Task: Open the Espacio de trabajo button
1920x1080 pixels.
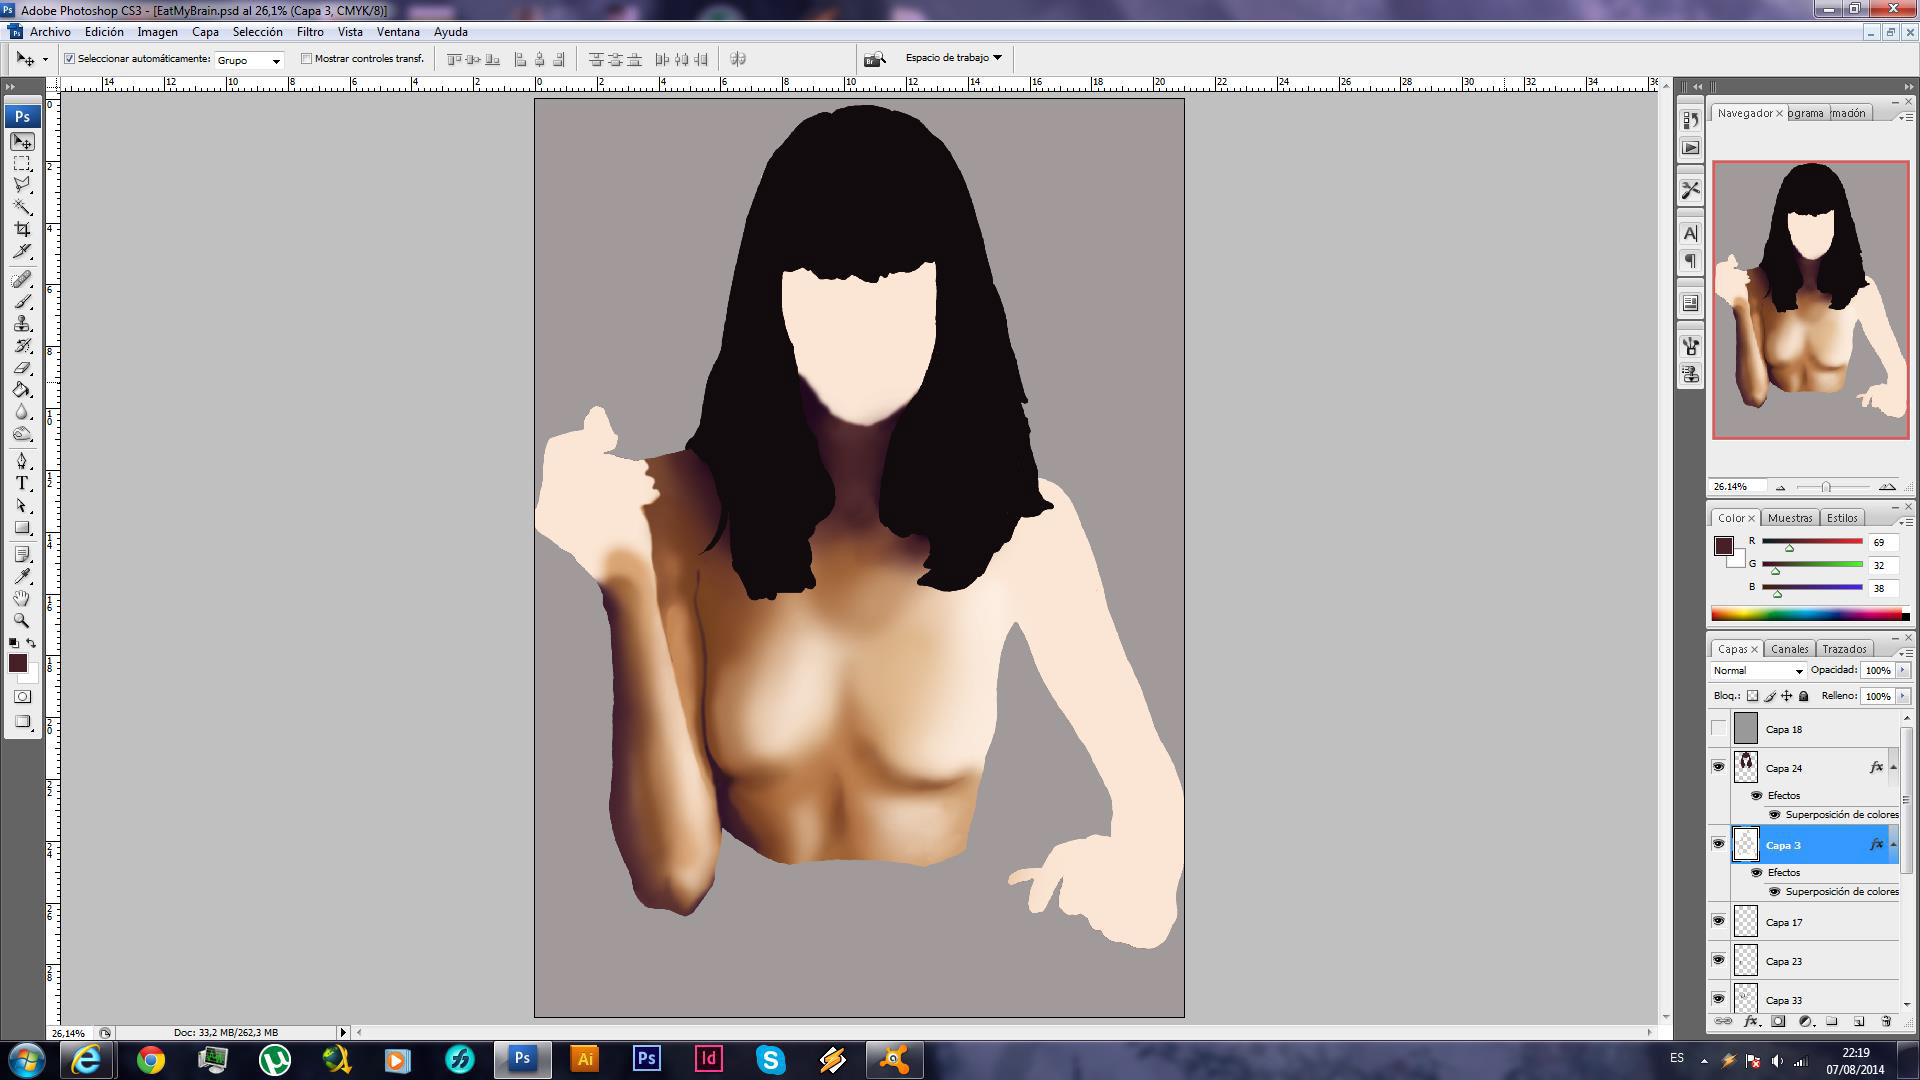Action: (952, 58)
